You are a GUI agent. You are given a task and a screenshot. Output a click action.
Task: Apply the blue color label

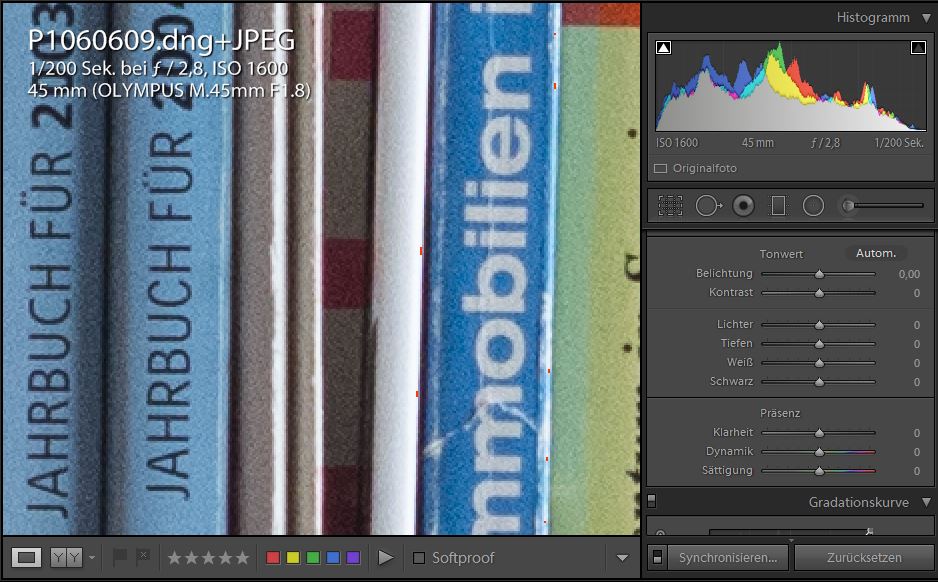tap(333, 558)
